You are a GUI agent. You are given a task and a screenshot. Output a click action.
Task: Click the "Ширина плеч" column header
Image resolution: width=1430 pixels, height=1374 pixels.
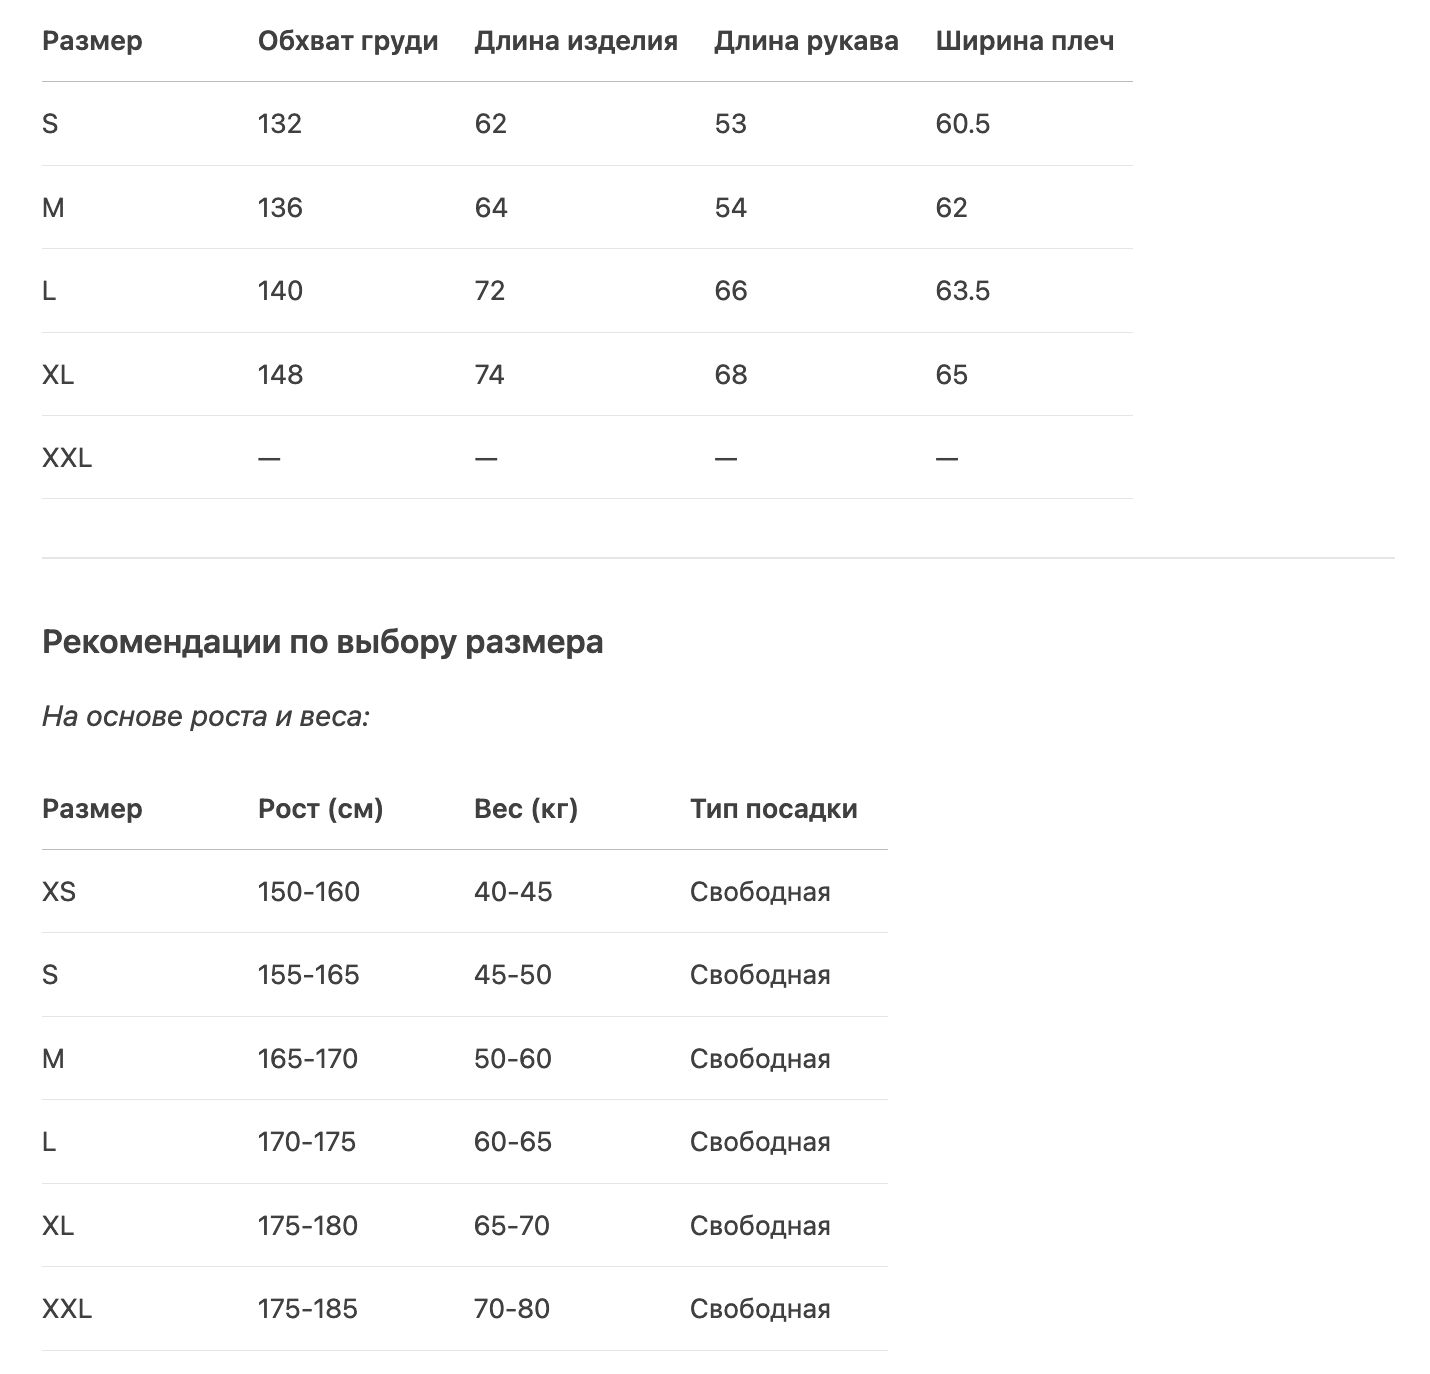click(x=1024, y=41)
